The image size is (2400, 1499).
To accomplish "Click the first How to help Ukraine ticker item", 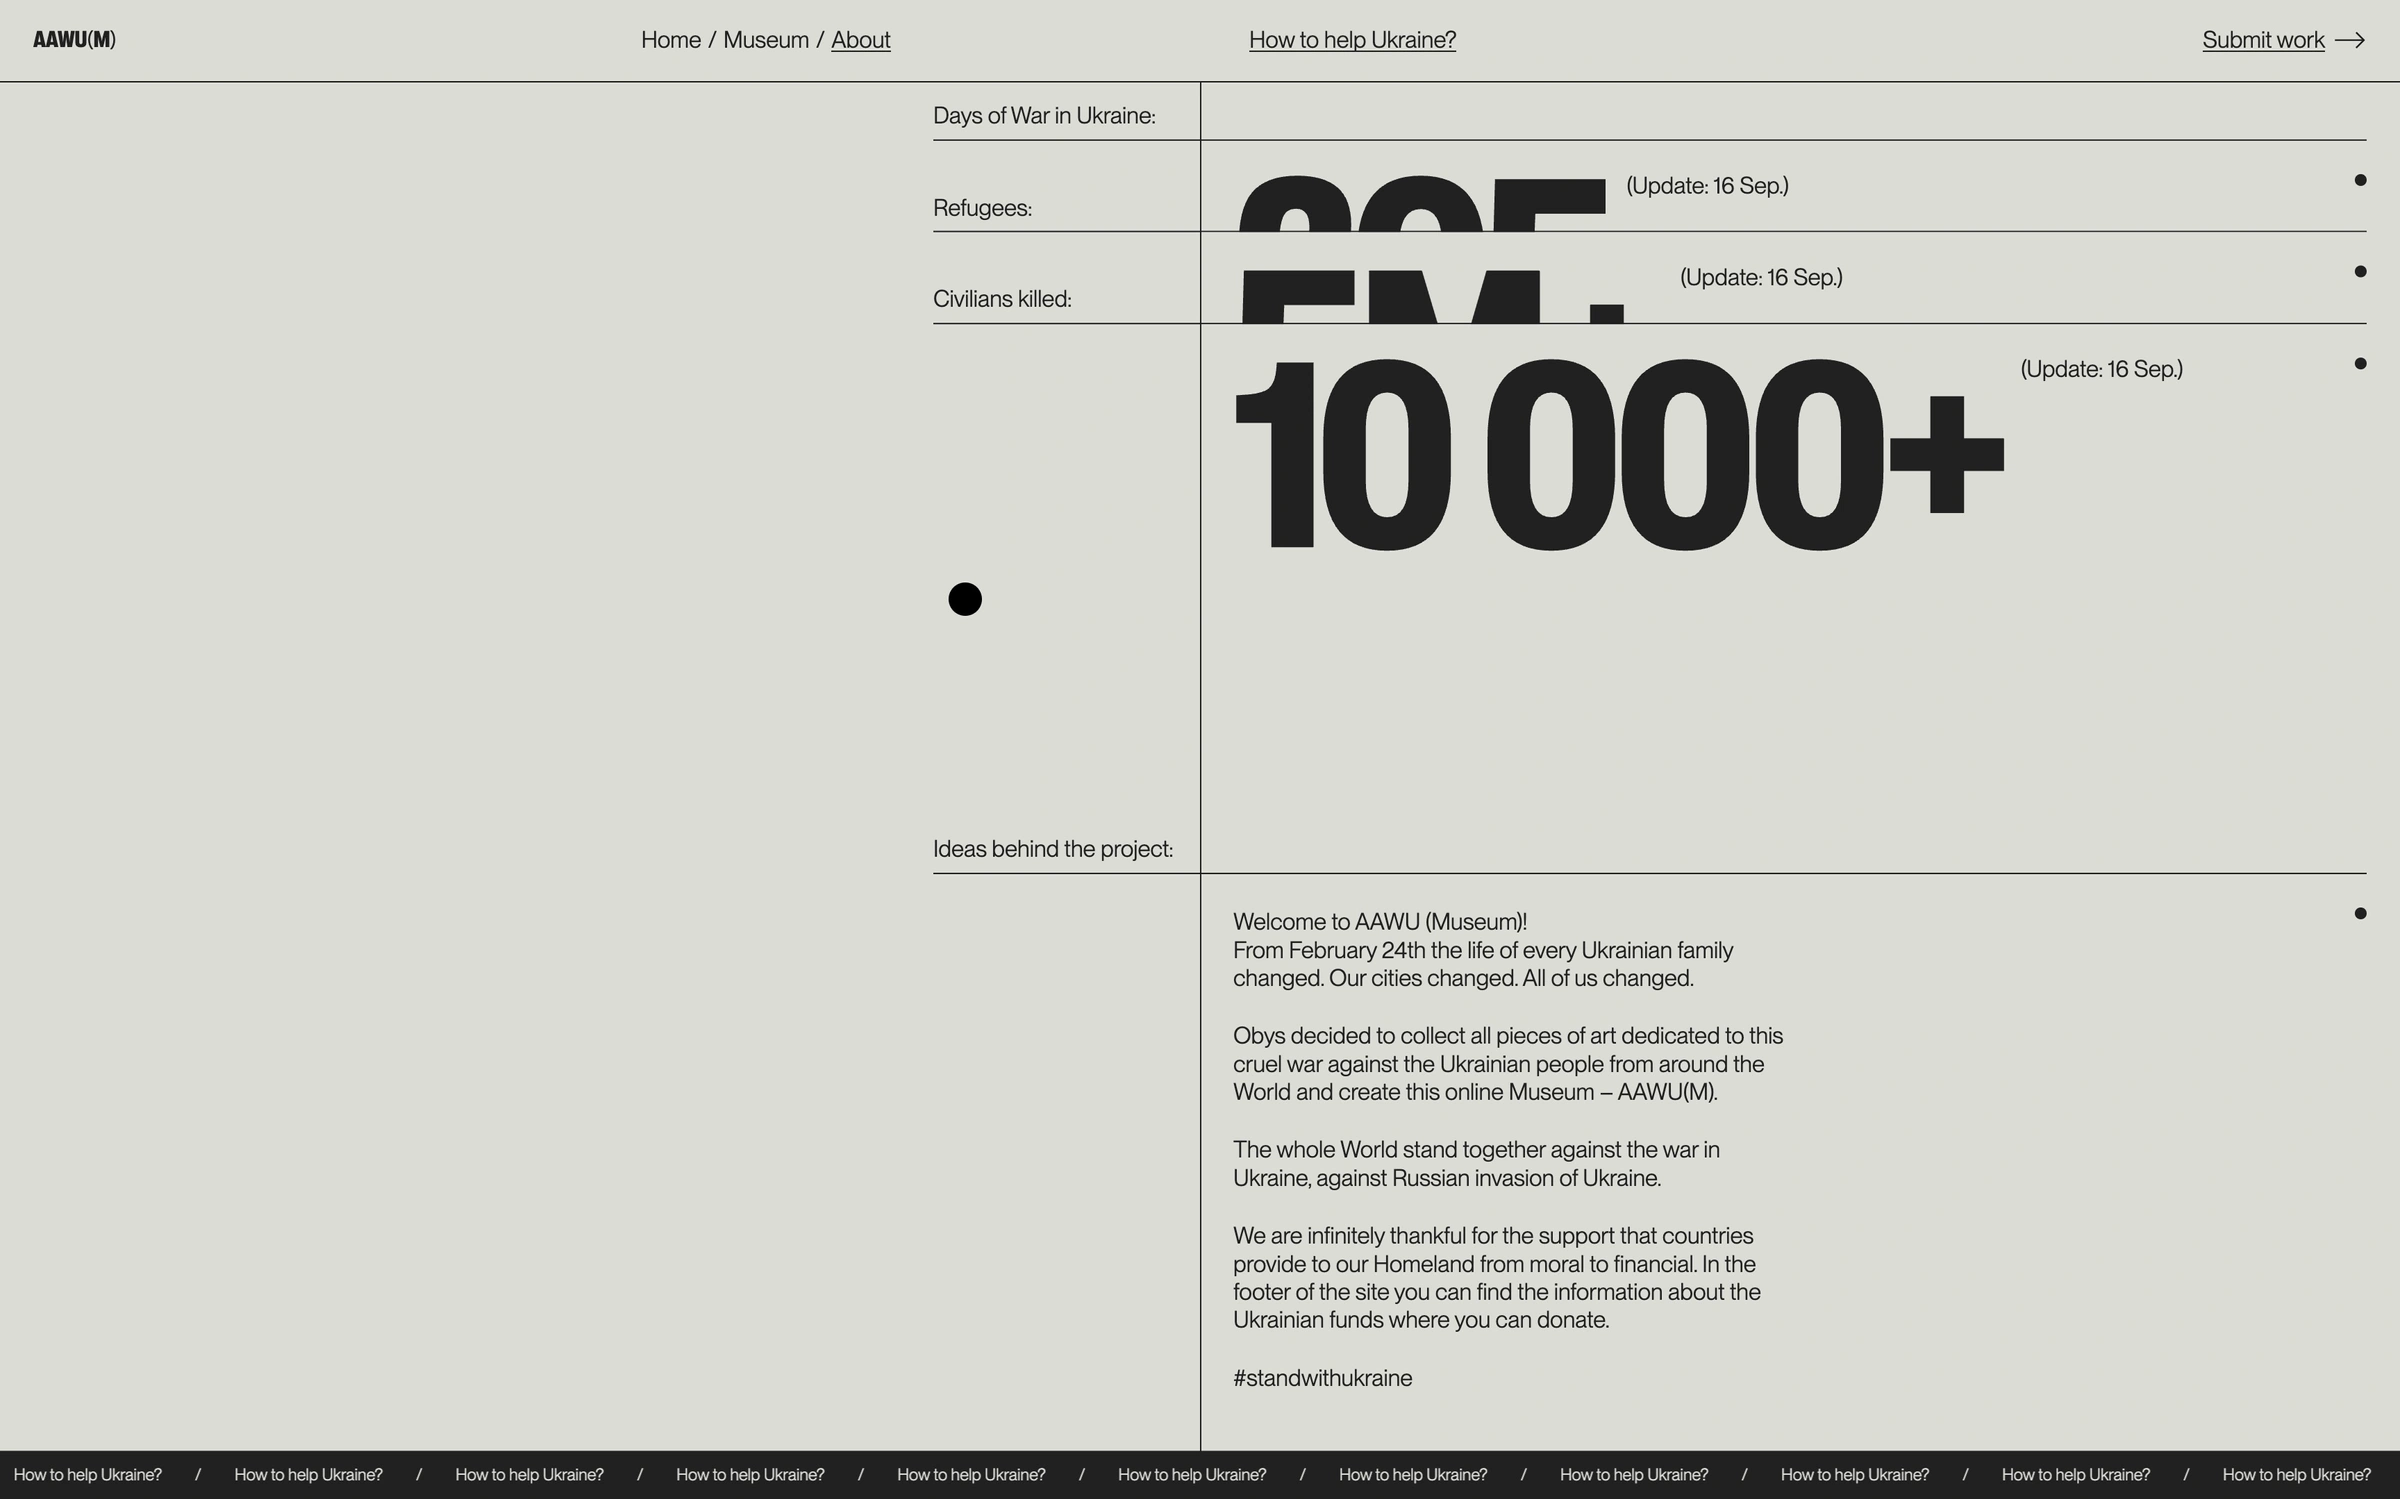I will 88,1474.
